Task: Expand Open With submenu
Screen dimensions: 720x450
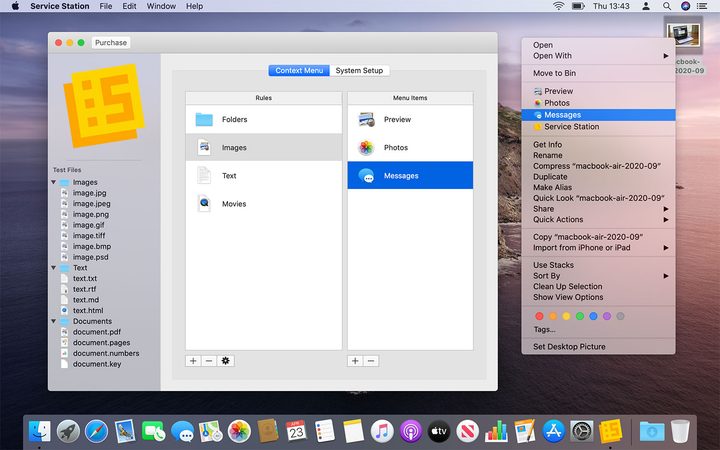Action: 598,56
